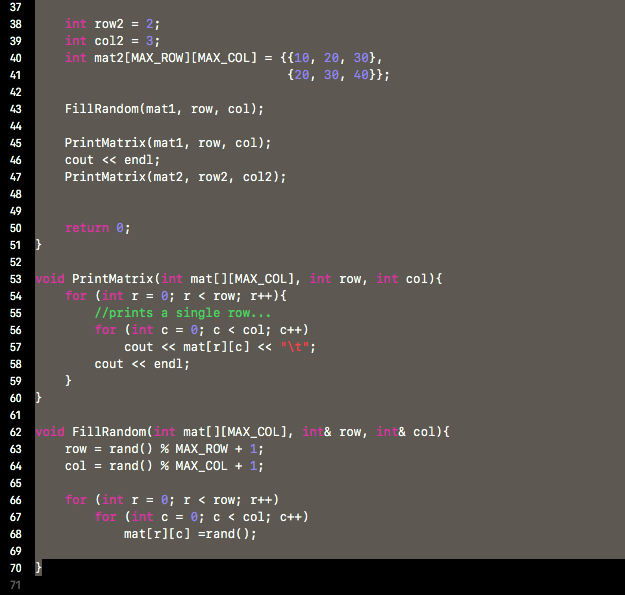The image size is (625, 595).
Task: Click line number 70 in the gutter
Action: click(16, 568)
